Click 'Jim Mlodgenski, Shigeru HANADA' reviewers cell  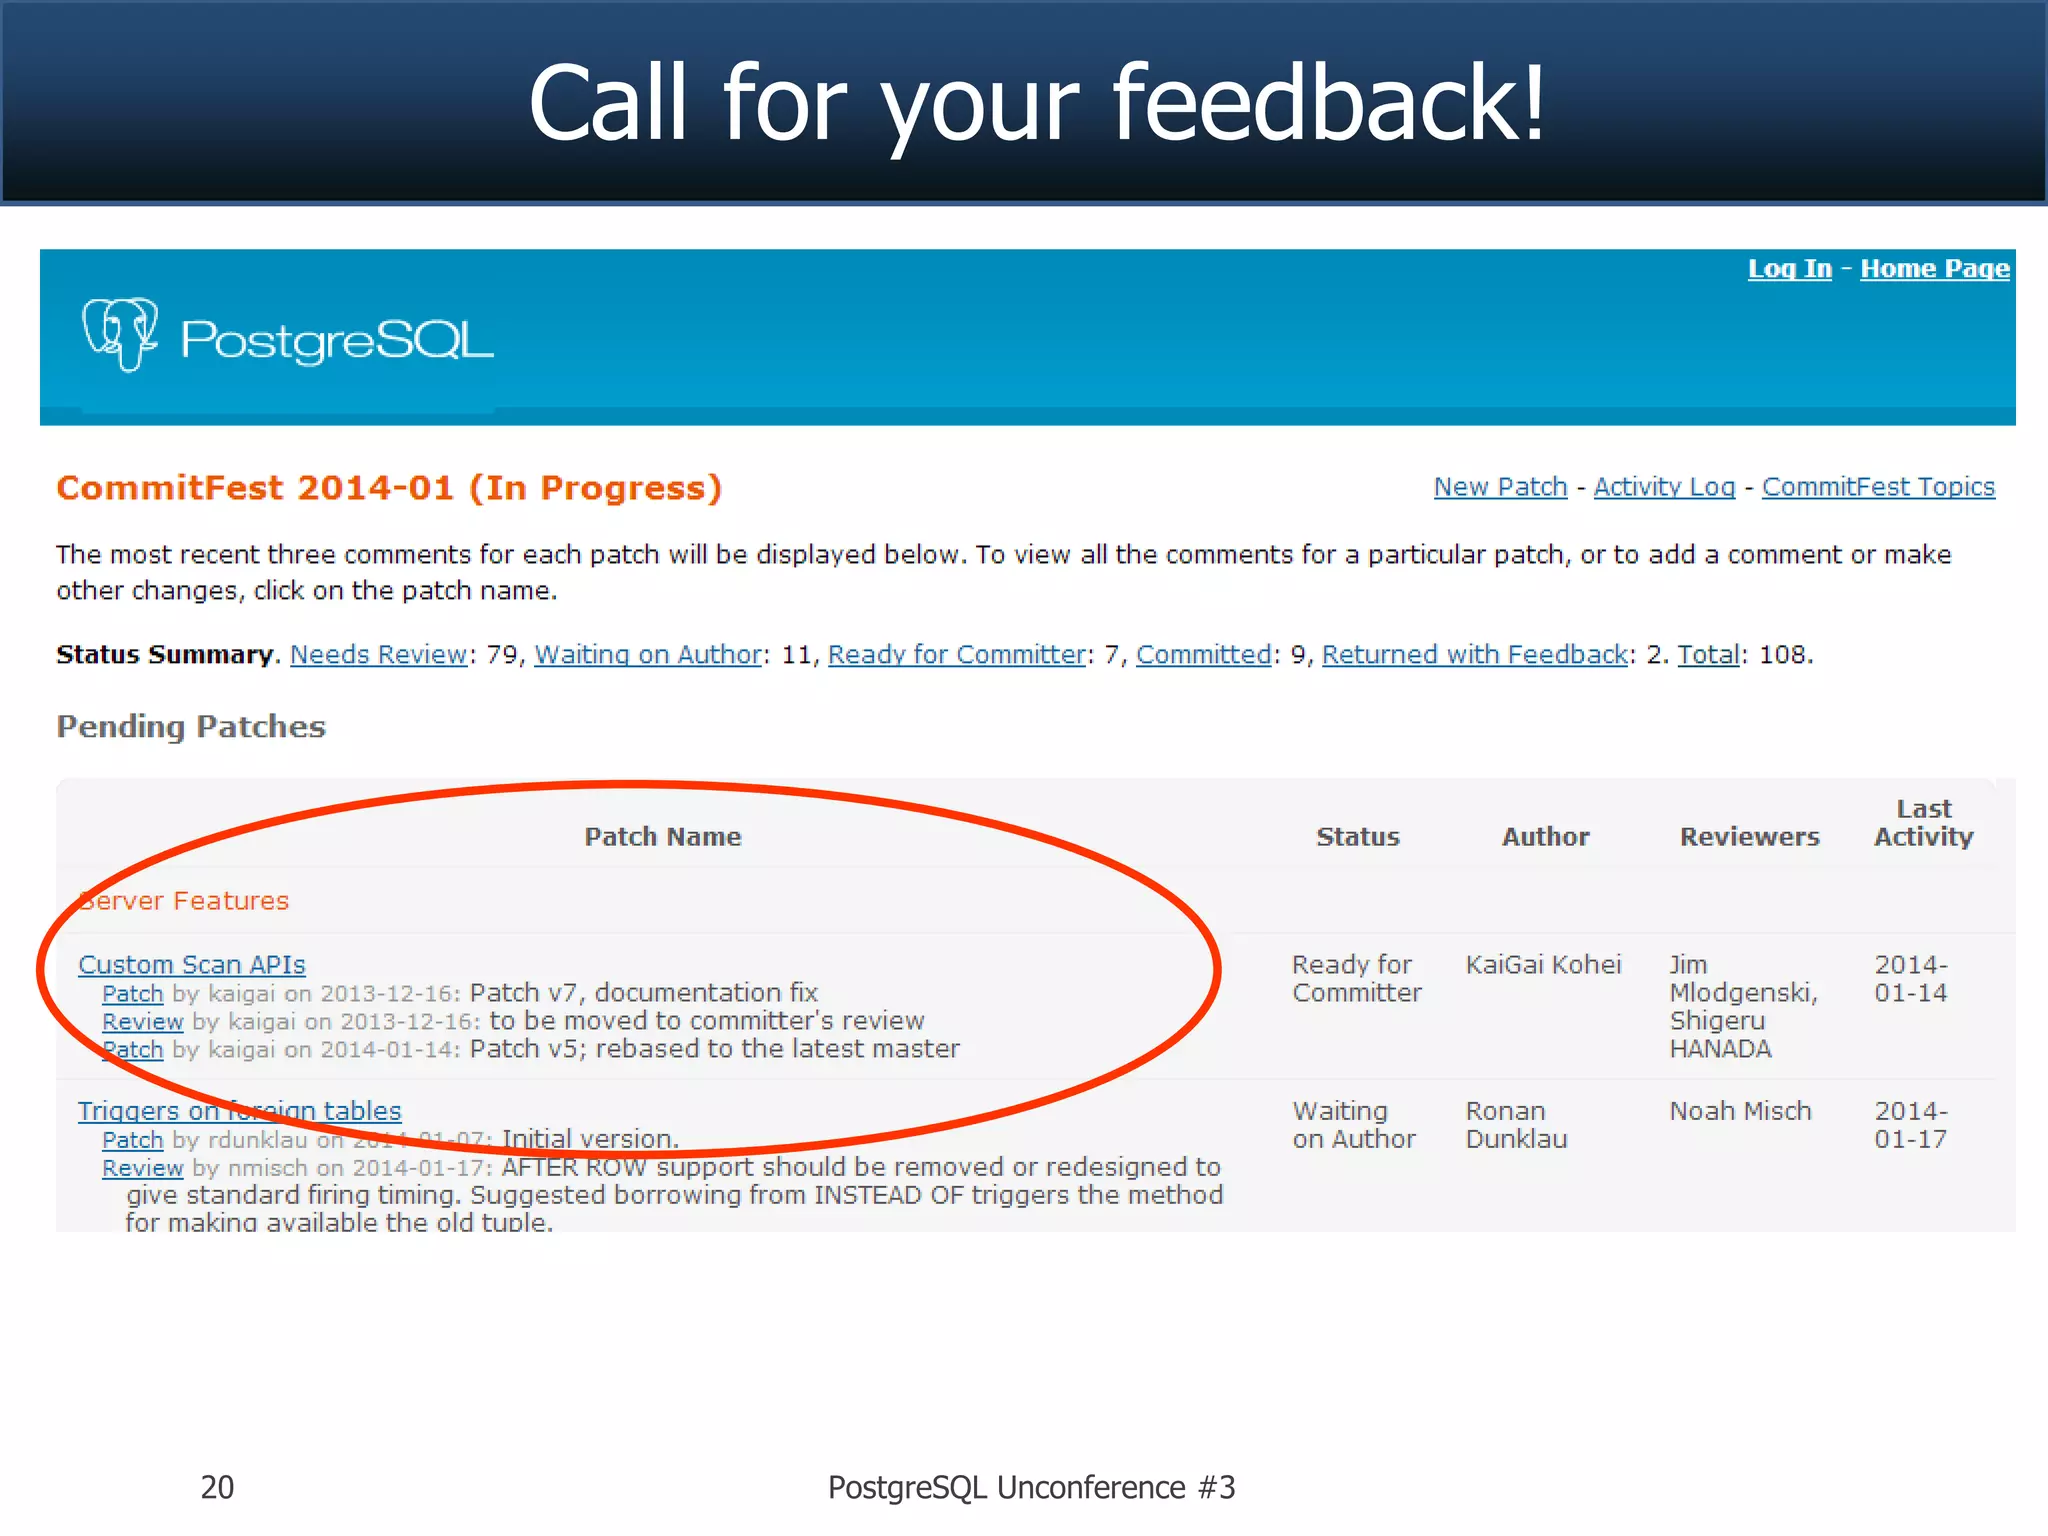1743,1007
